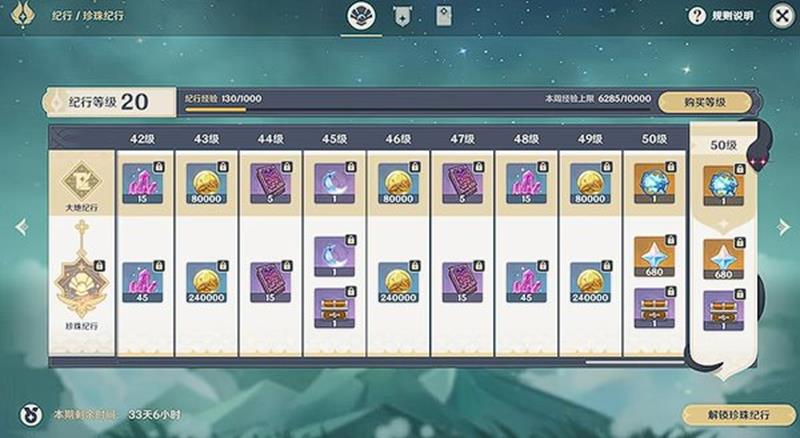Screen dimensions: 800x438
Task: Click the question mark rules icon
Action: [x=696, y=16]
